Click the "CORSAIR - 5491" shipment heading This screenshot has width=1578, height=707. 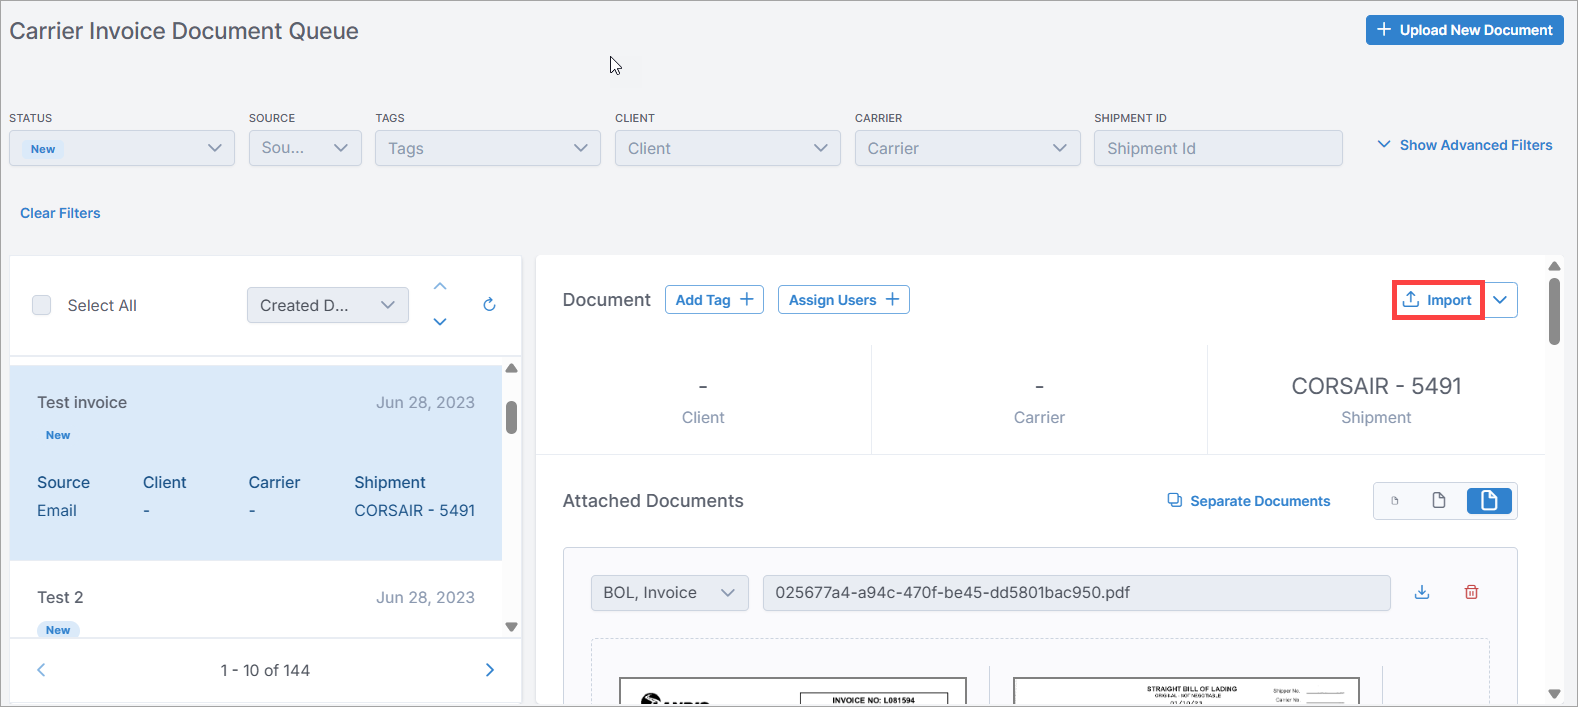pyautogui.click(x=1376, y=386)
